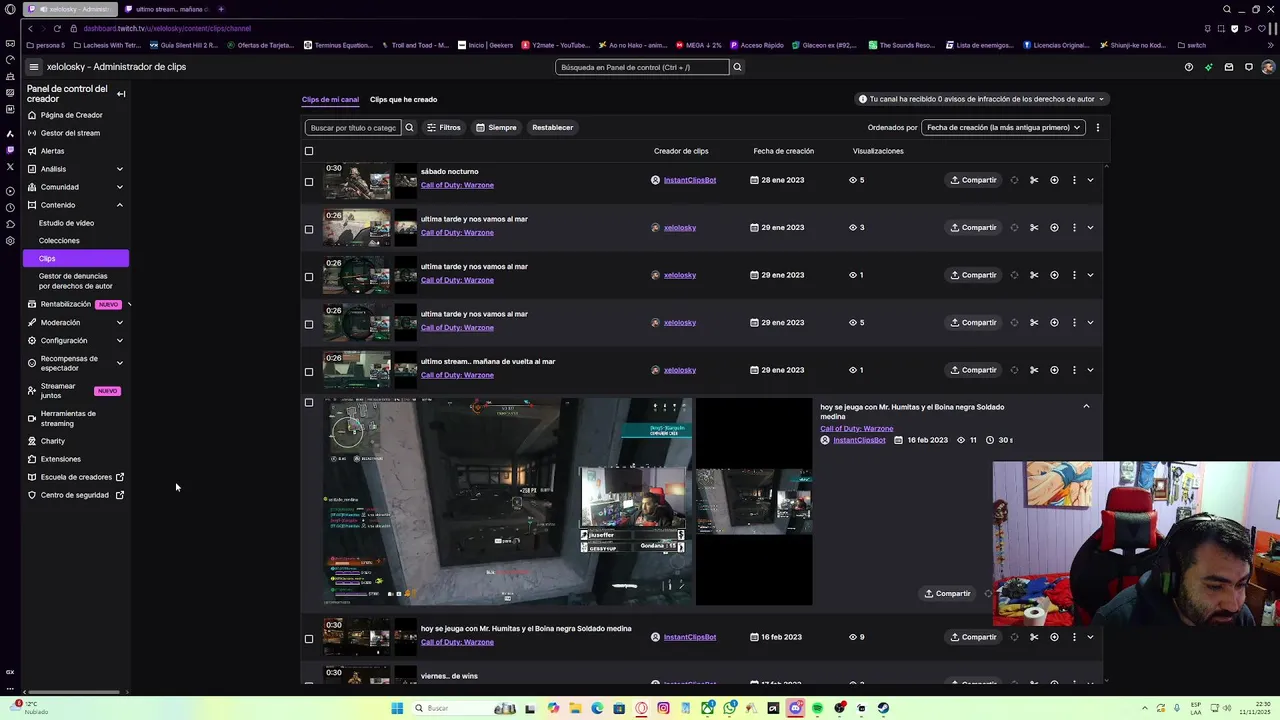The width and height of the screenshot is (1280, 720).
Task: Open the Filtros button
Action: [444, 127]
